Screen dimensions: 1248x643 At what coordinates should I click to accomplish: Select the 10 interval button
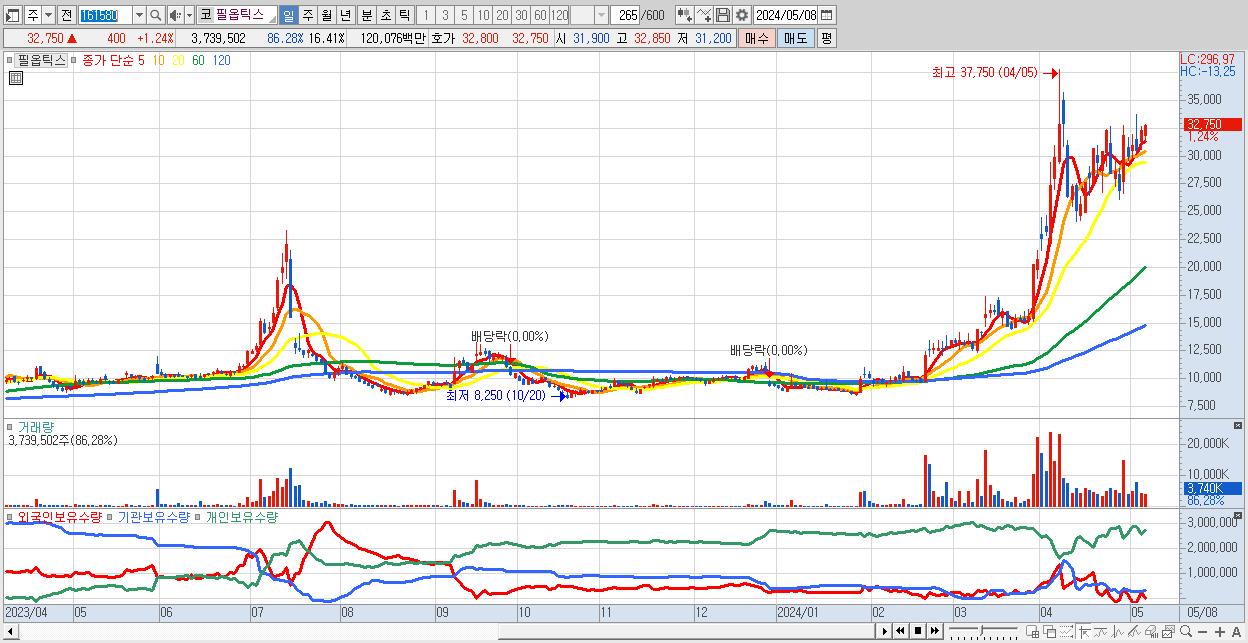point(483,15)
